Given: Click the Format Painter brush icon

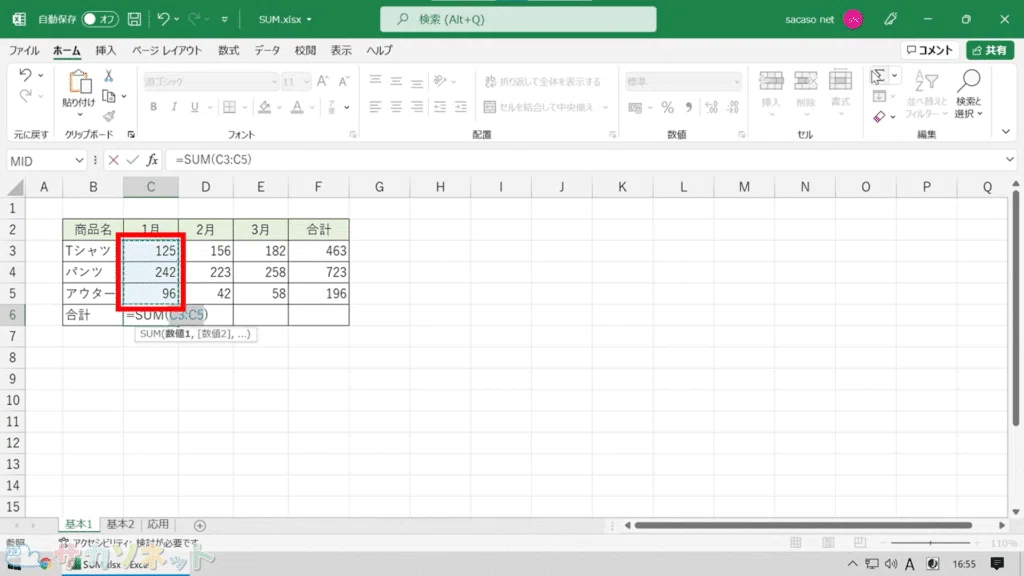Looking at the screenshot, I should click(109, 116).
